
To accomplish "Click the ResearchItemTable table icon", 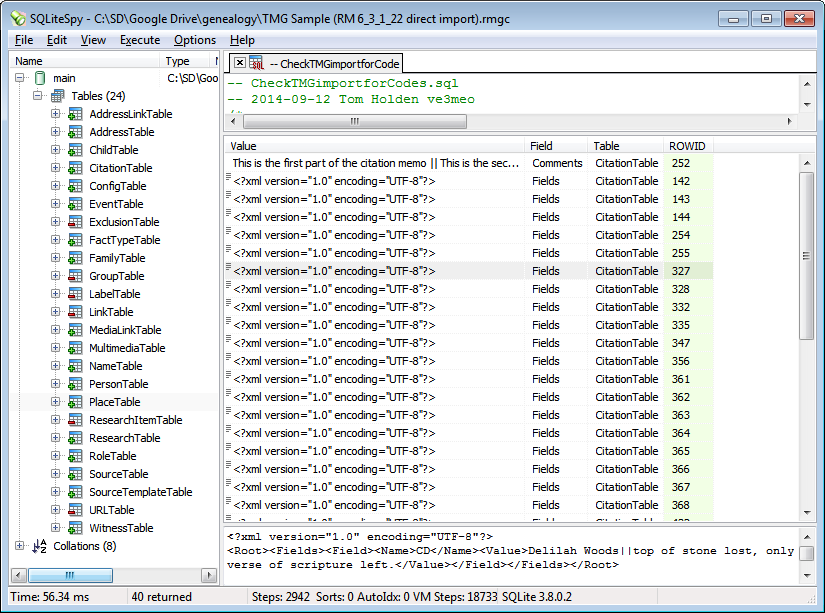I will click(x=75, y=420).
